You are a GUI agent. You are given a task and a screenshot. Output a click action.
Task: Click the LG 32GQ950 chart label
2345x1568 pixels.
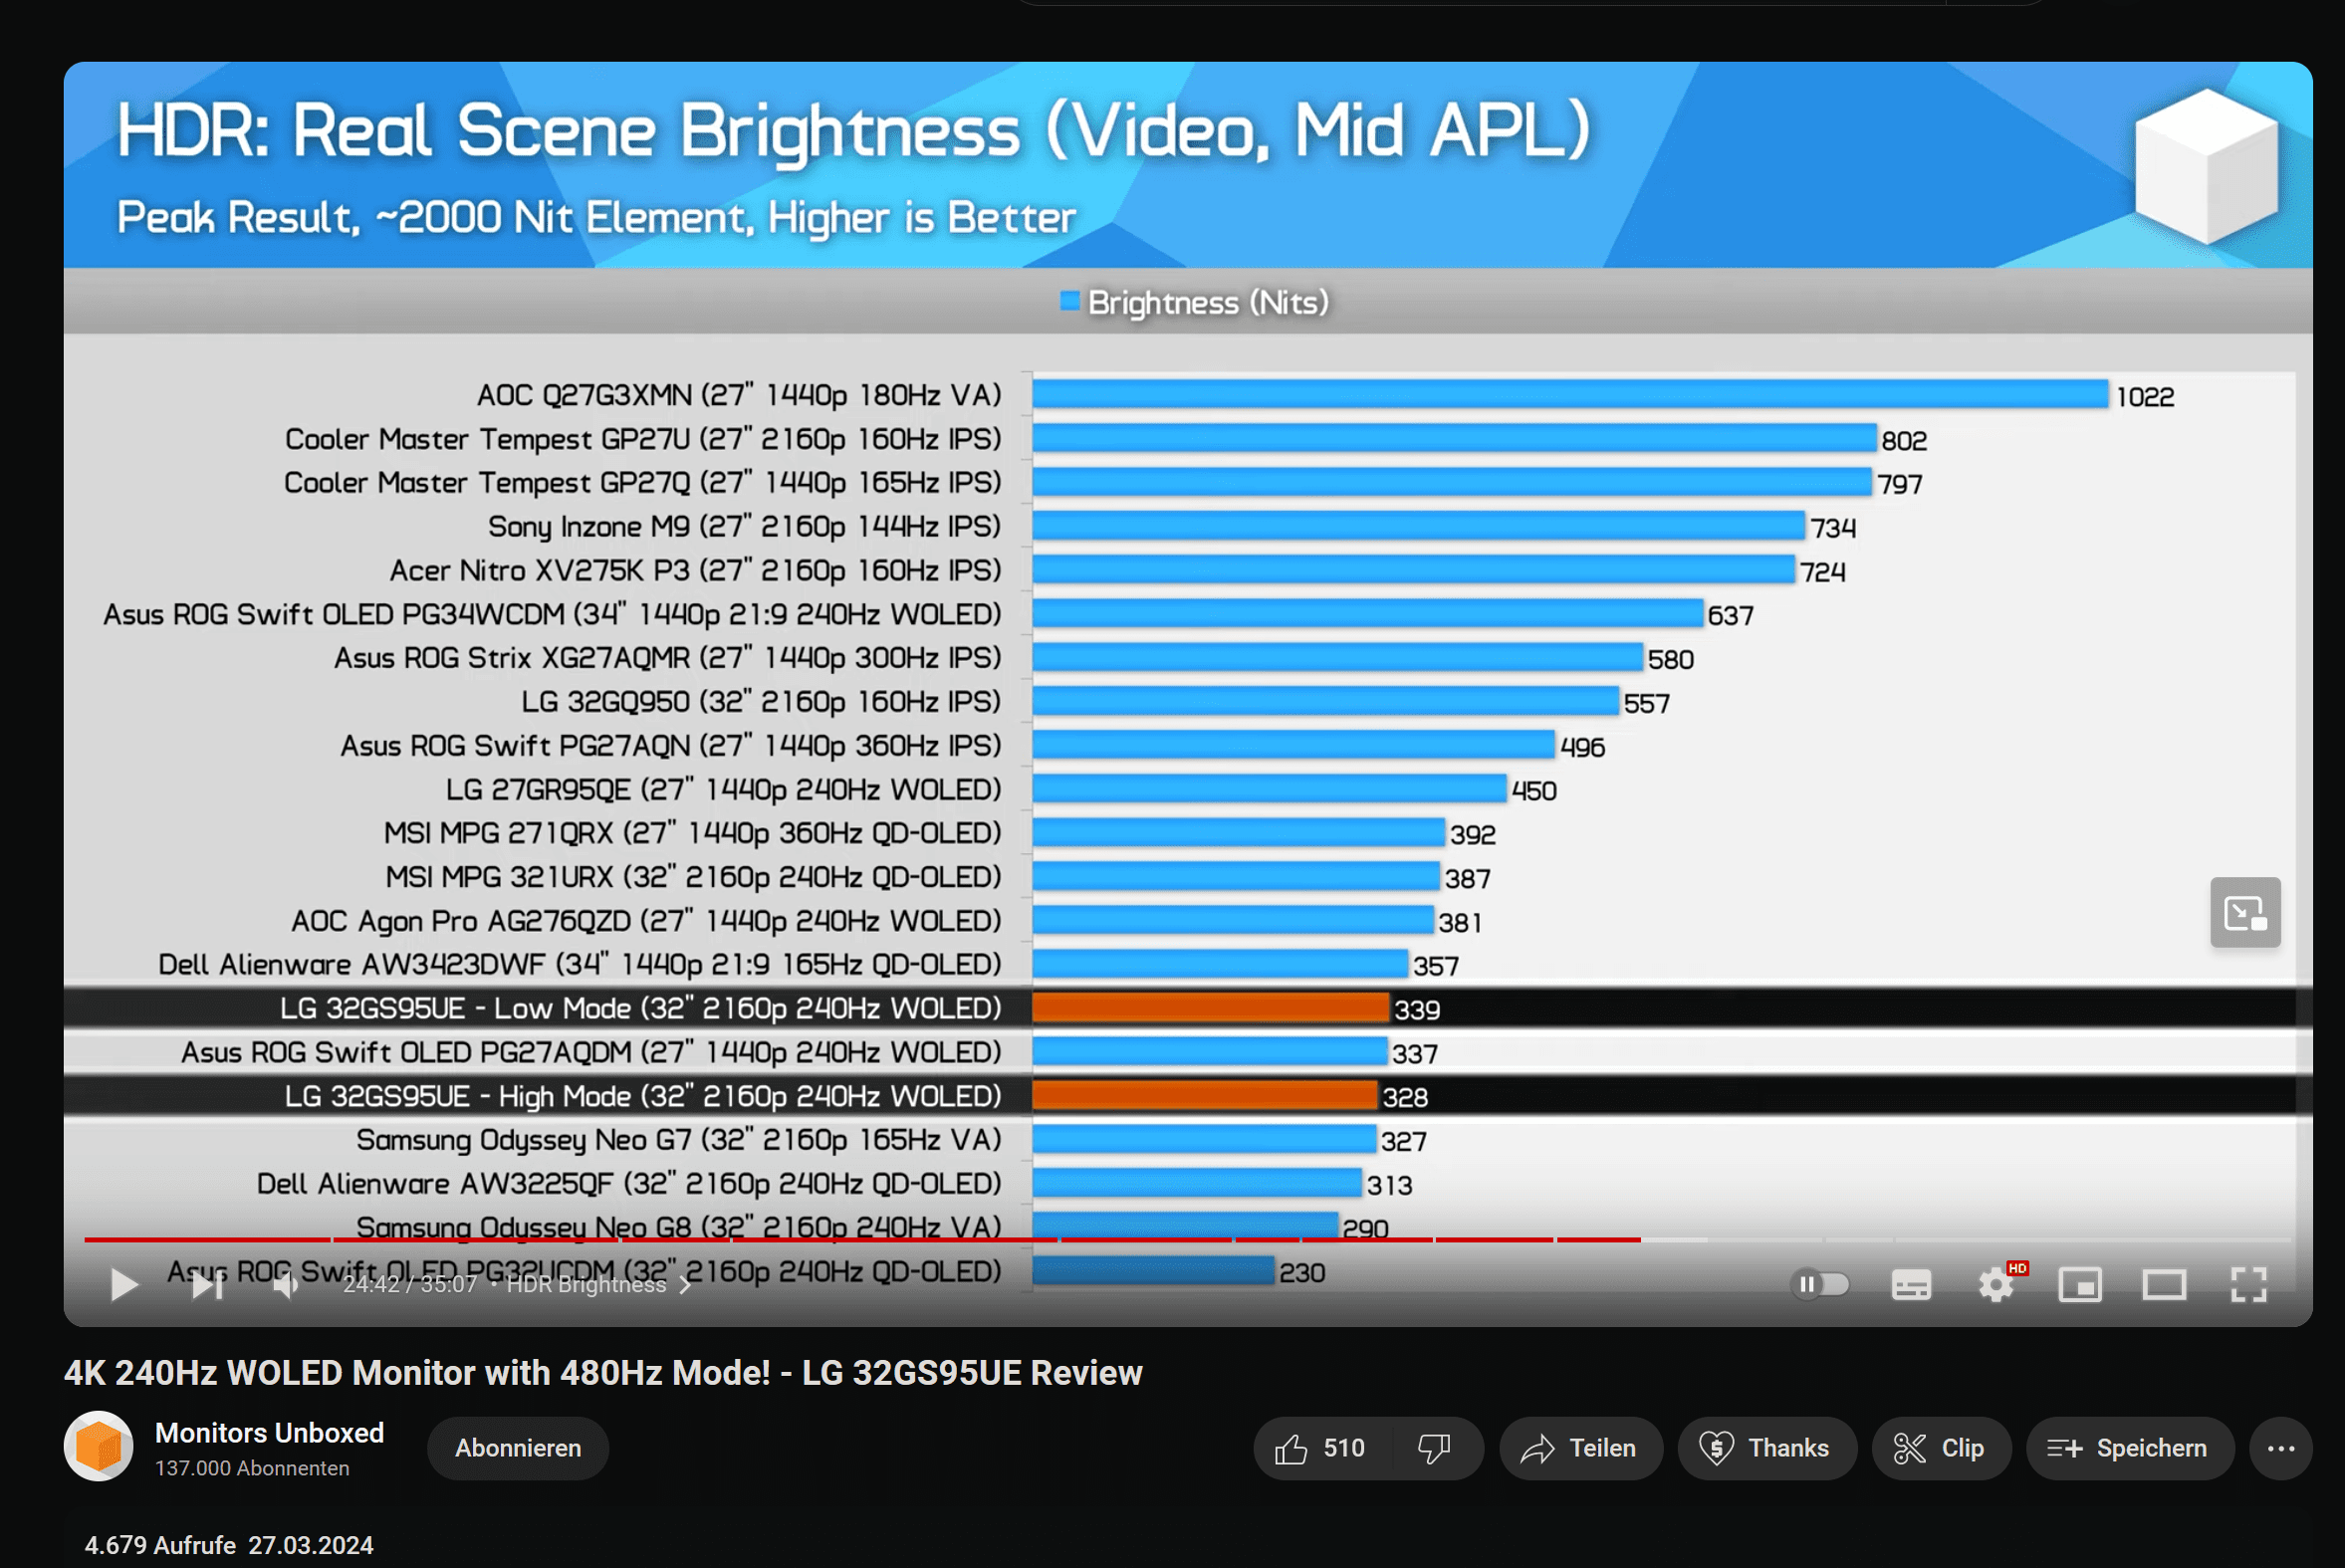[x=760, y=702]
